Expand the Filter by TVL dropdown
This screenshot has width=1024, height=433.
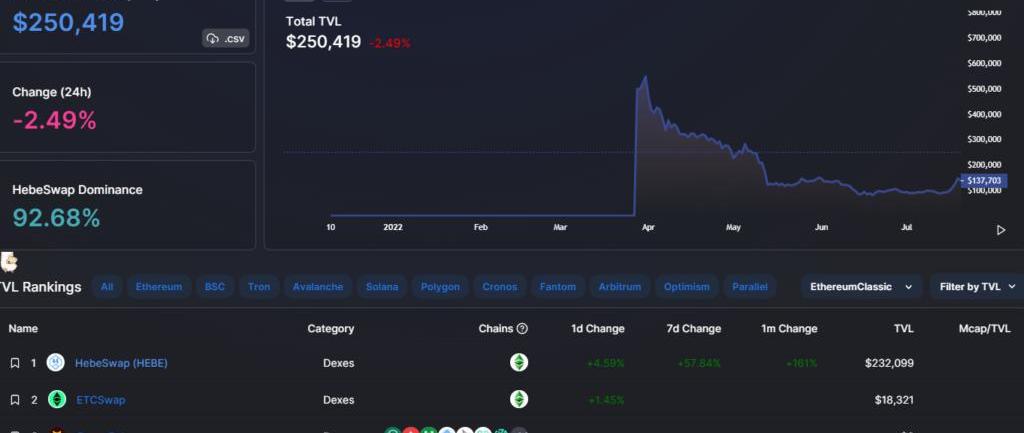976,287
